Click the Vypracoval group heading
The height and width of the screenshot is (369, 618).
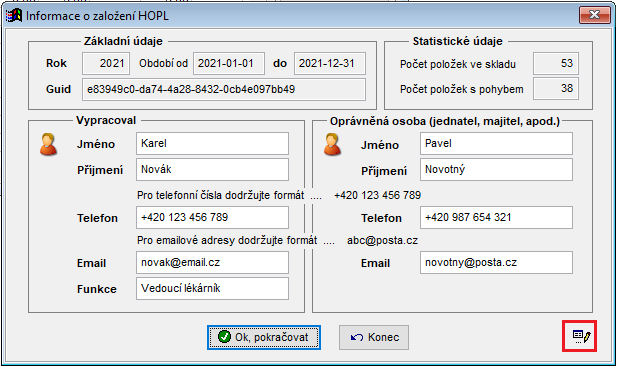(106, 120)
